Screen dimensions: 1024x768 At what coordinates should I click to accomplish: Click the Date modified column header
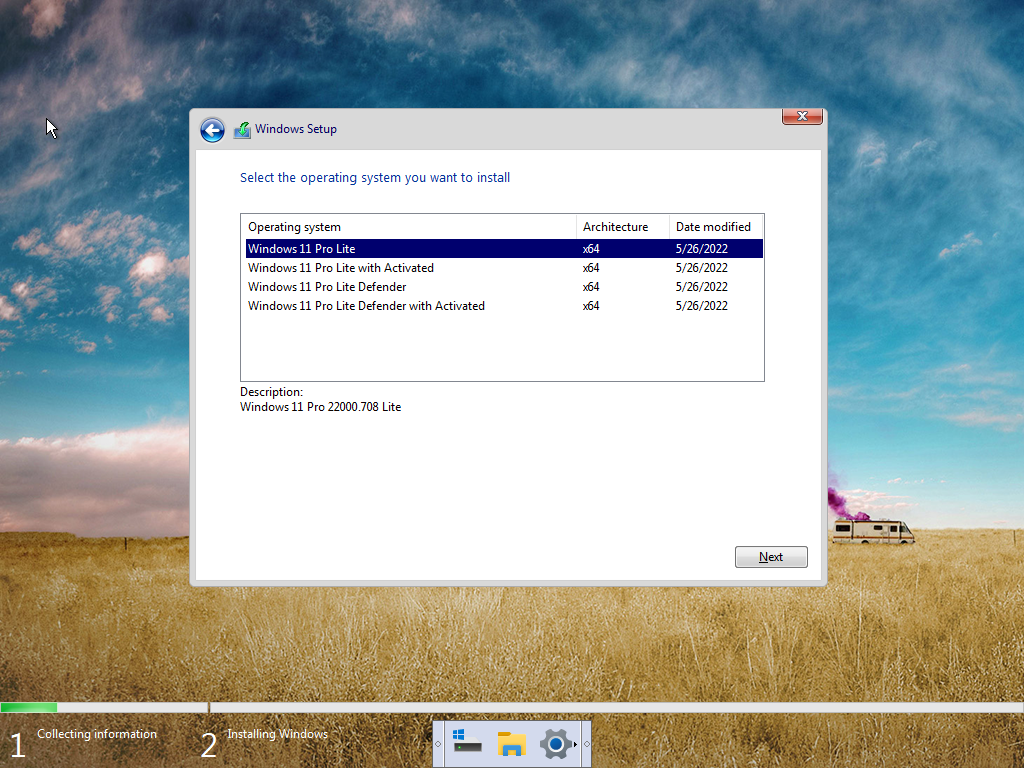click(716, 227)
